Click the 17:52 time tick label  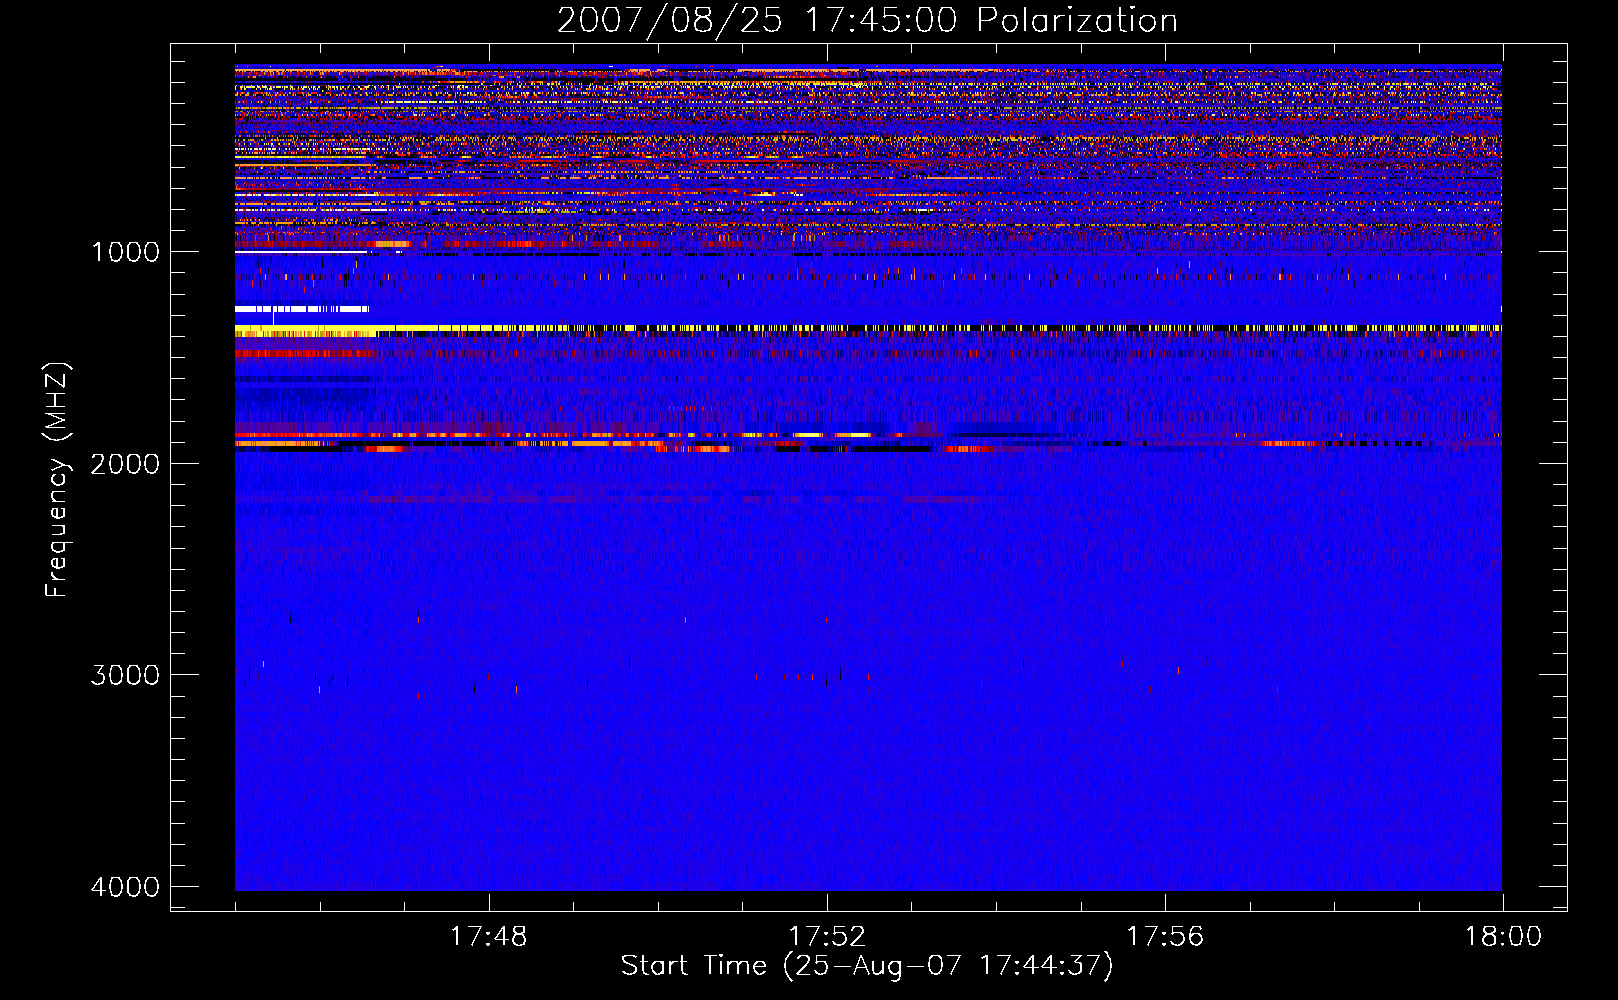pyautogui.click(x=827, y=937)
